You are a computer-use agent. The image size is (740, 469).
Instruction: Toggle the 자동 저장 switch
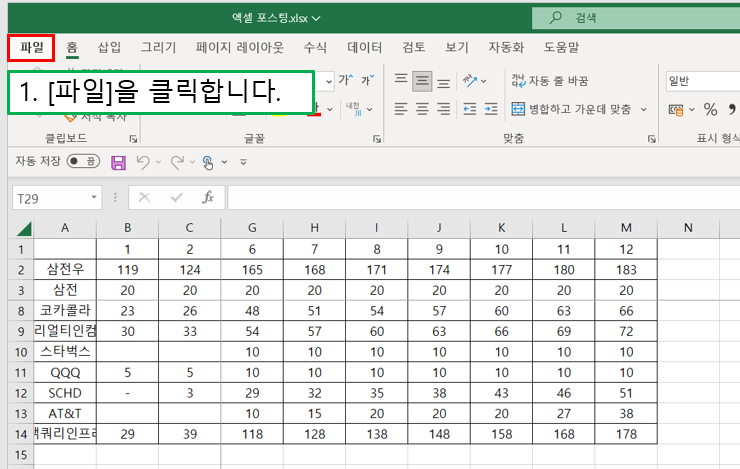(83, 161)
